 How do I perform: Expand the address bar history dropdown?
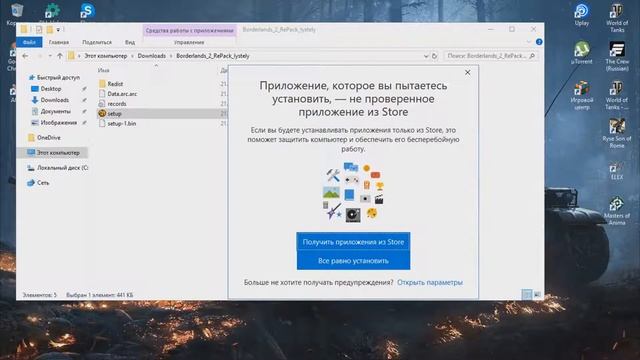426,56
